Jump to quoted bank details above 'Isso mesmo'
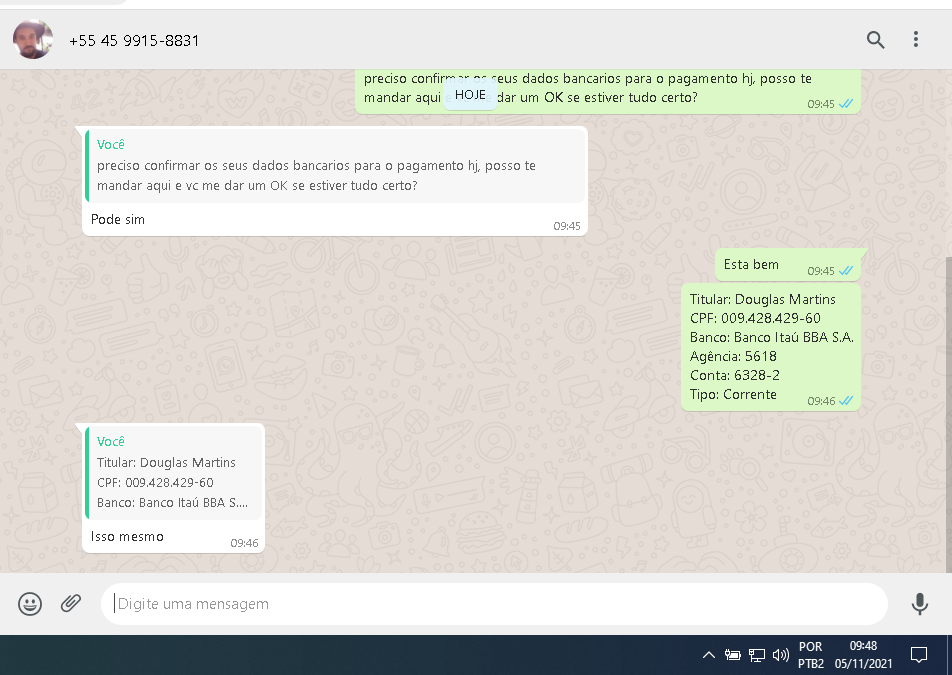 tap(174, 472)
